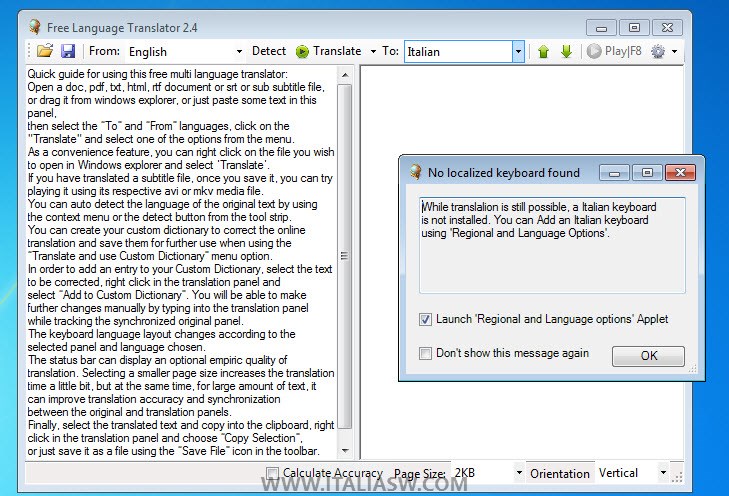Viewport: 729px width, 496px height.
Task: Click into the source text panel
Action: (x=181, y=263)
